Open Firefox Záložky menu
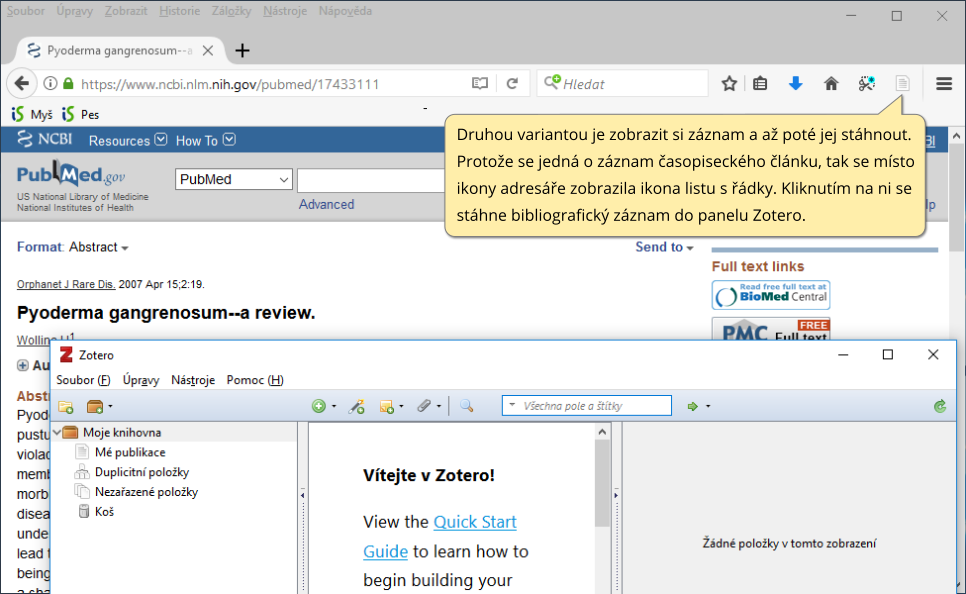Image resolution: width=966 pixels, height=594 pixels. click(232, 11)
